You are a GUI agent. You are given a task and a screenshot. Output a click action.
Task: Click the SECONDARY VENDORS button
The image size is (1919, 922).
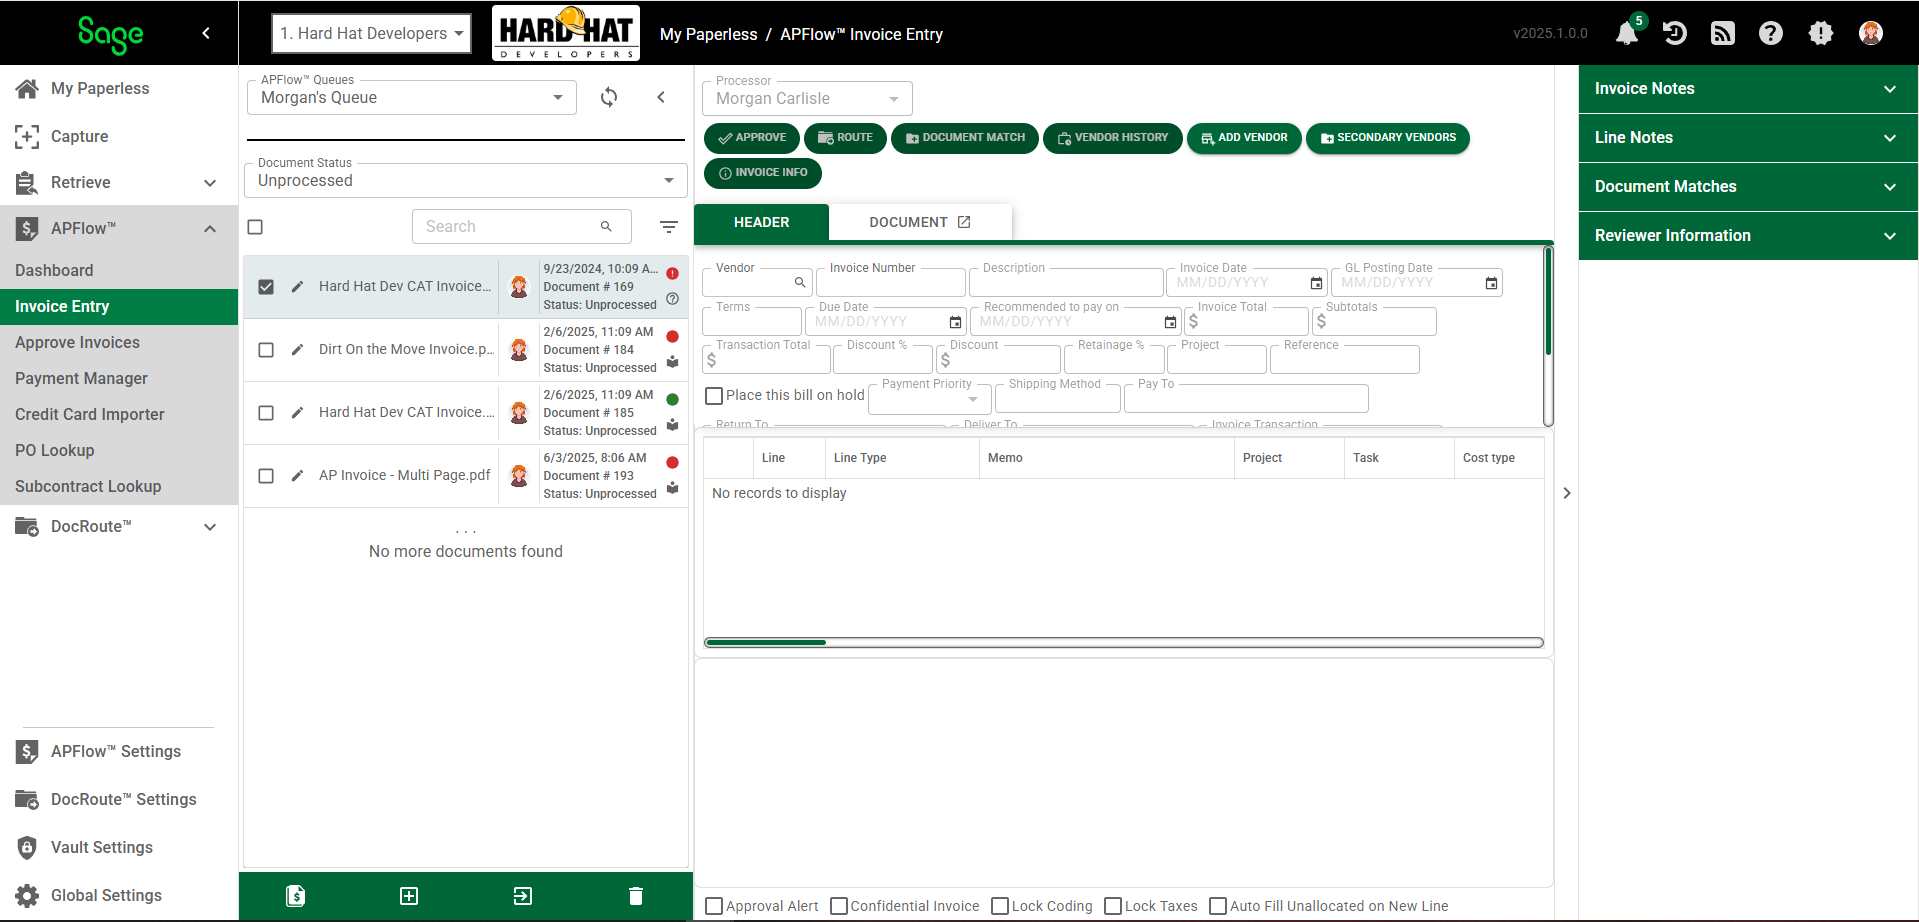(1388, 138)
